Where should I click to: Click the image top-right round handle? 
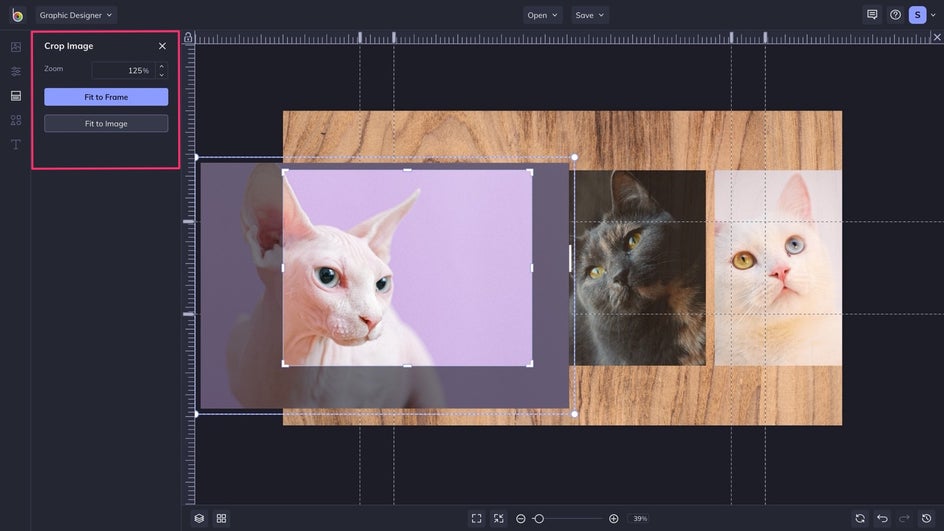point(574,157)
